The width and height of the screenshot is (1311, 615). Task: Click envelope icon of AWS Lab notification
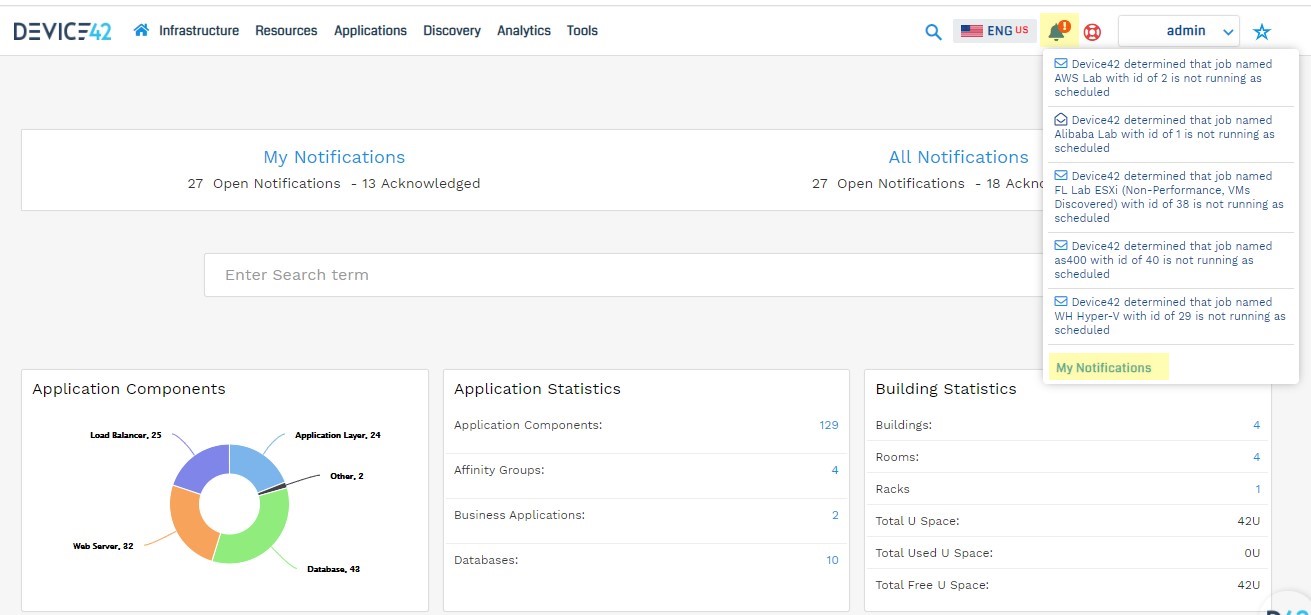point(1061,64)
